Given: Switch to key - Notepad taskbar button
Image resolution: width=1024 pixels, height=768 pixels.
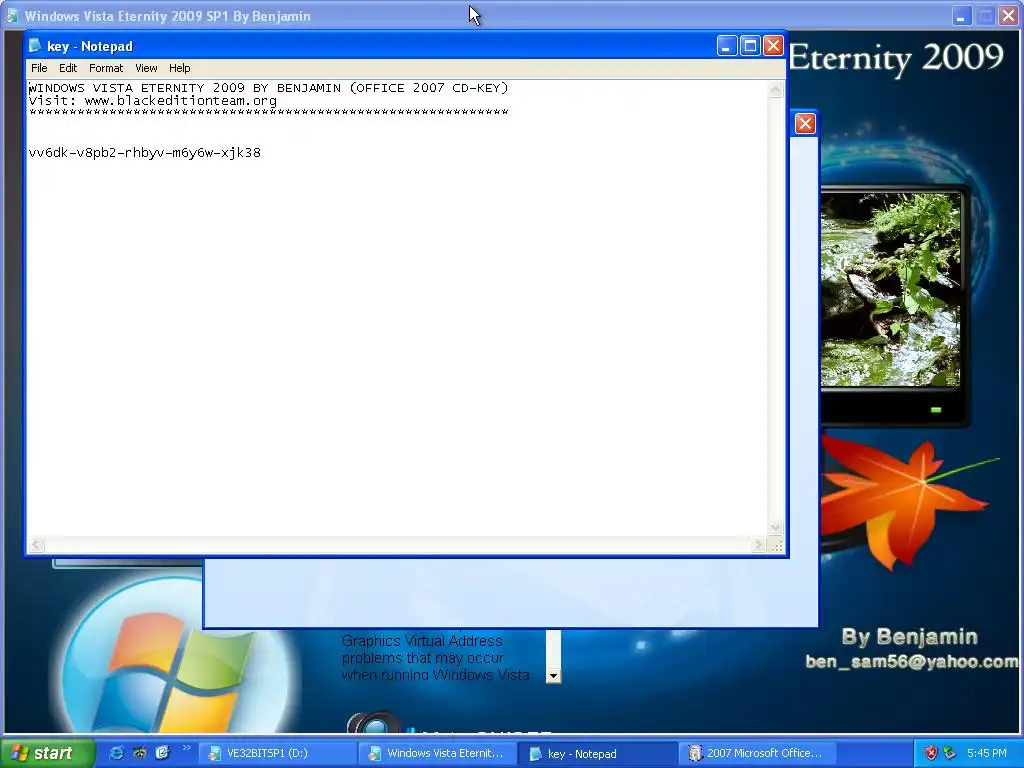Looking at the screenshot, I should 598,754.
